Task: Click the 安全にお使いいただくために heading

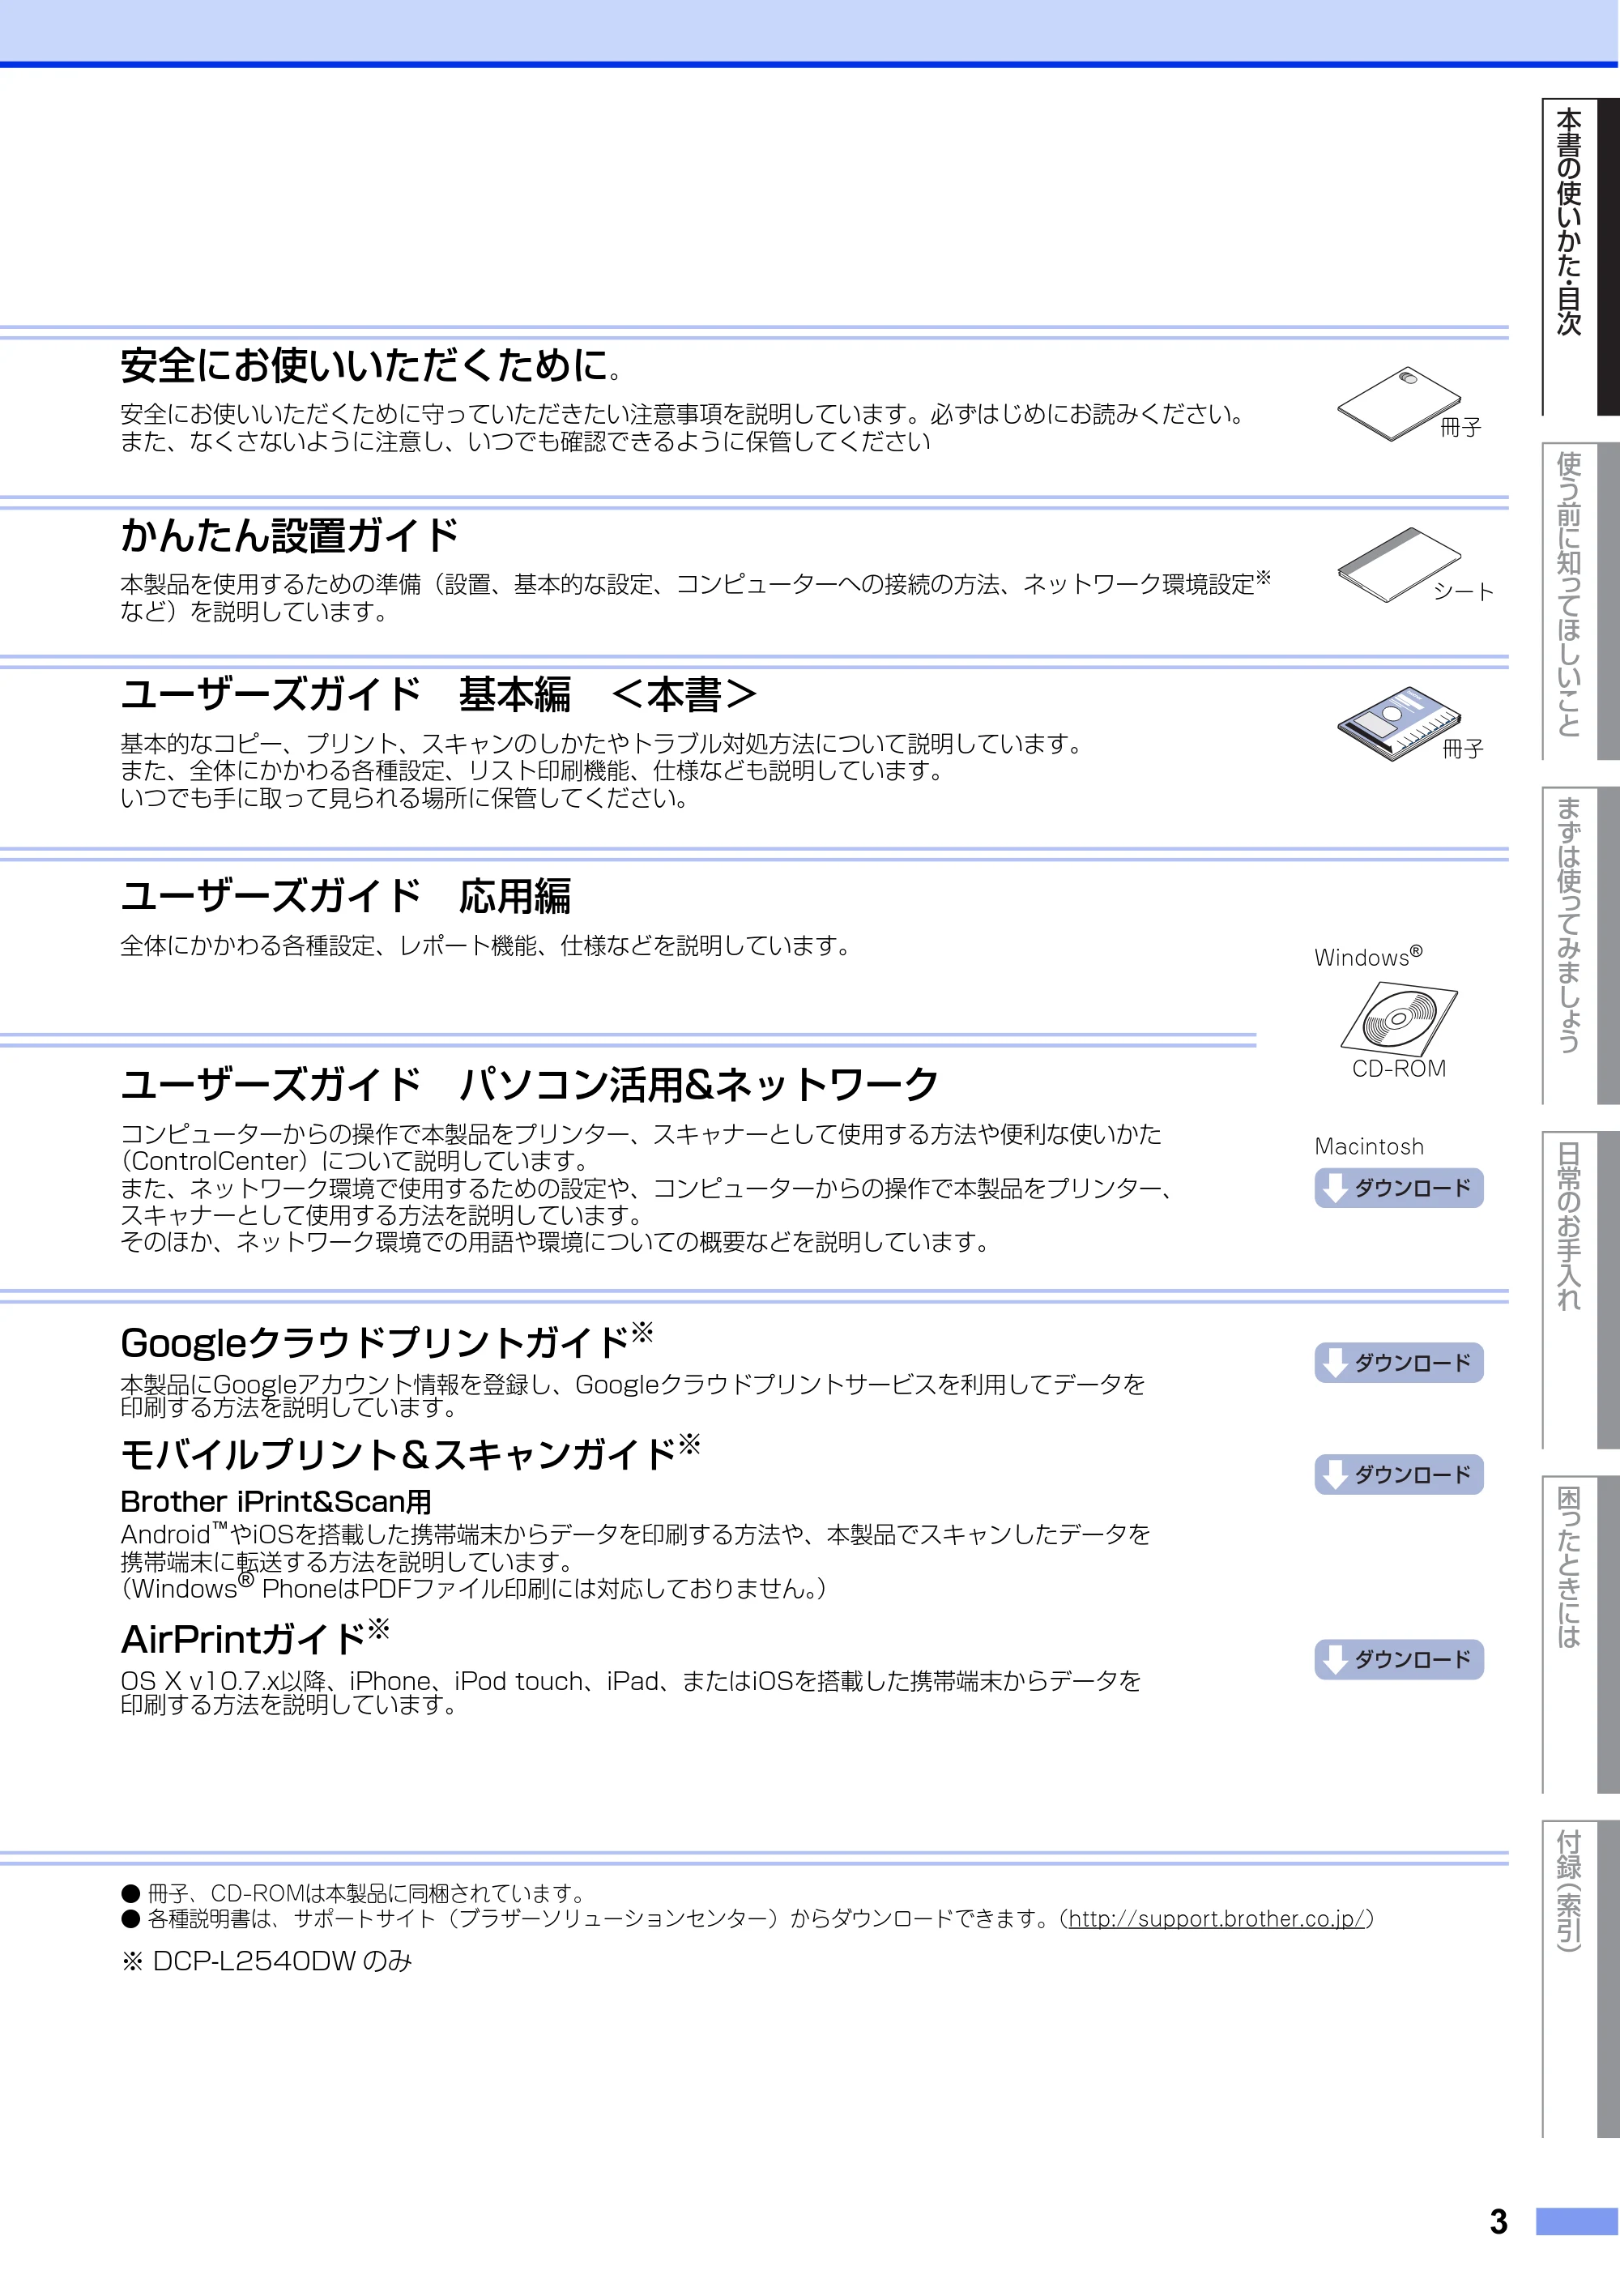Action: [371, 365]
